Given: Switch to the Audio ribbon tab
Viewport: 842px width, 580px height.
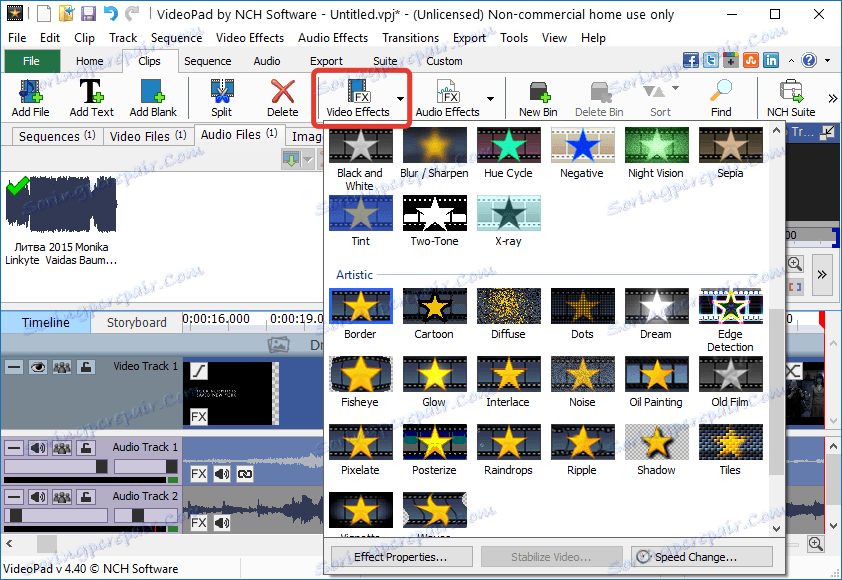Looking at the screenshot, I should pyautogui.click(x=267, y=61).
